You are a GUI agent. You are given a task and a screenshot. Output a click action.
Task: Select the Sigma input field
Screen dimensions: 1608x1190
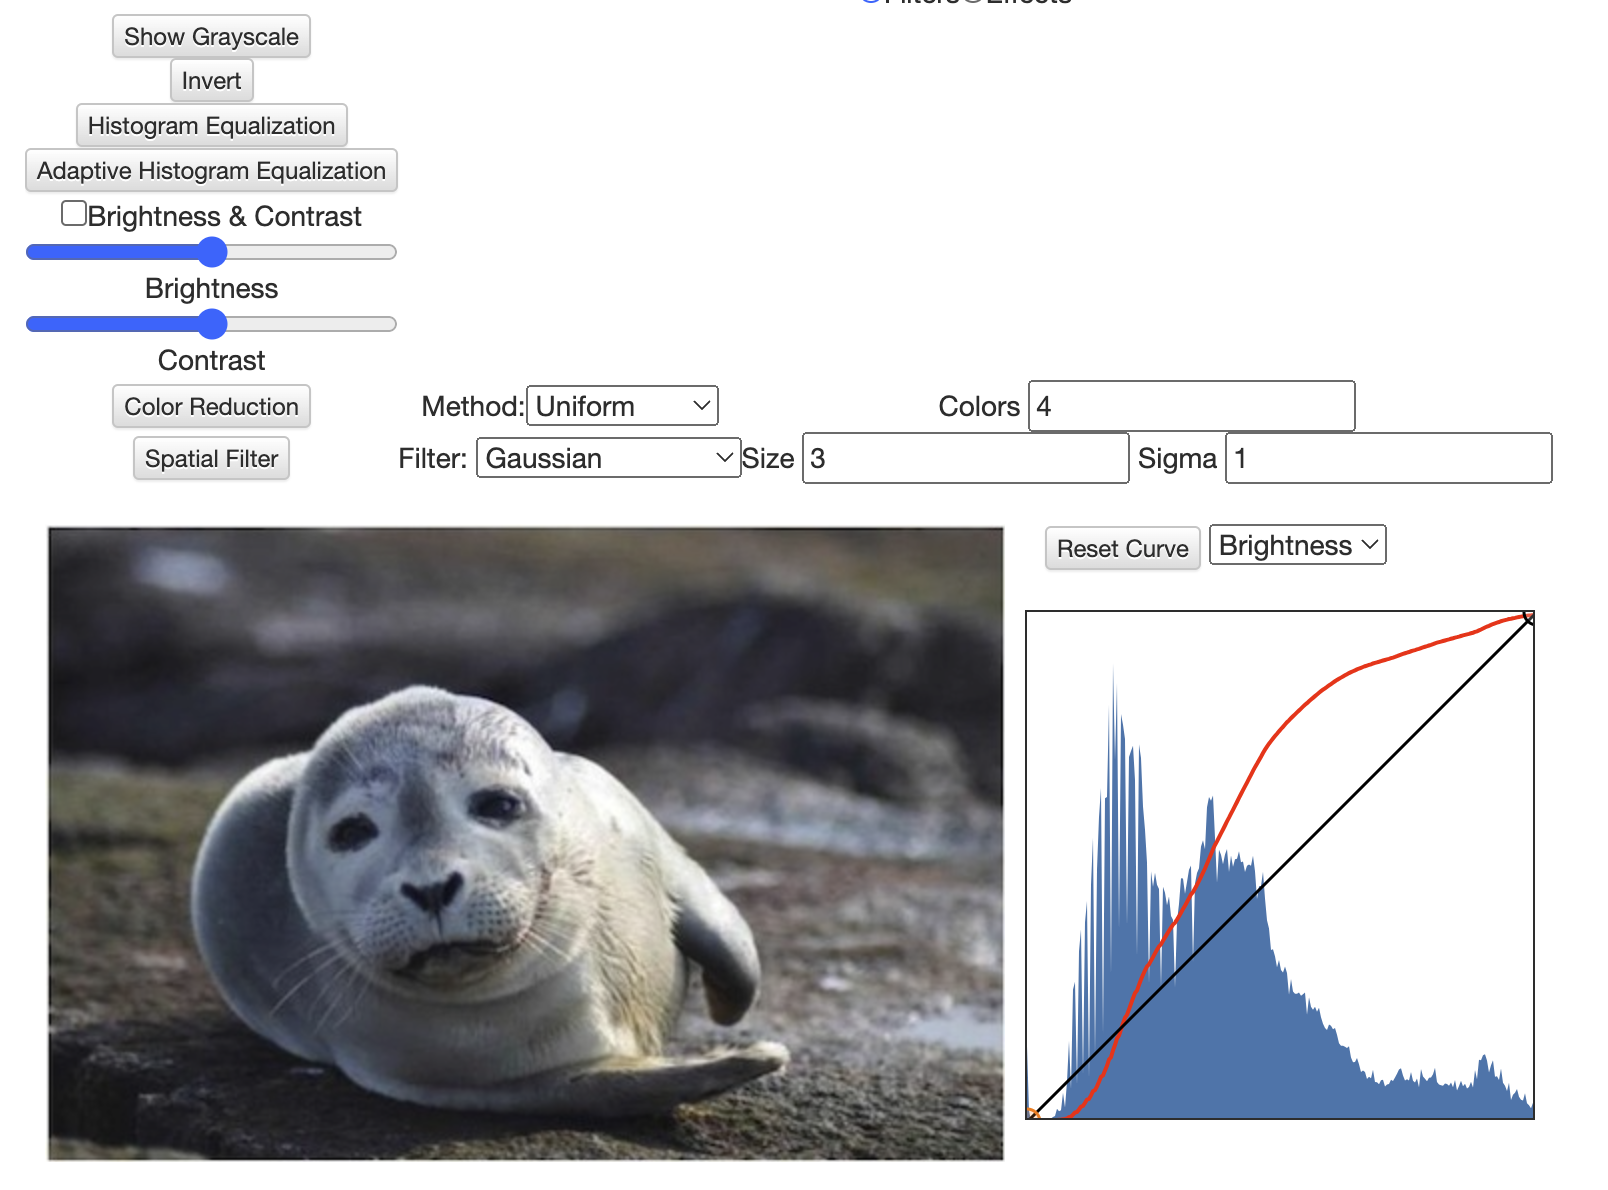point(1388,458)
